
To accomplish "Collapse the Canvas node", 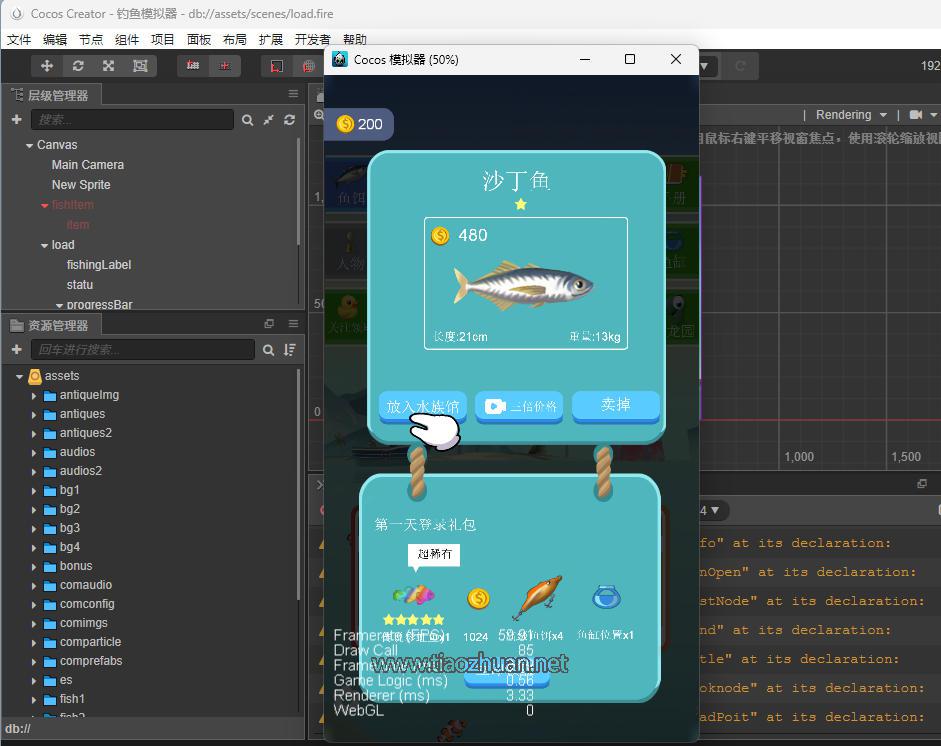I will tap(29, 145).
